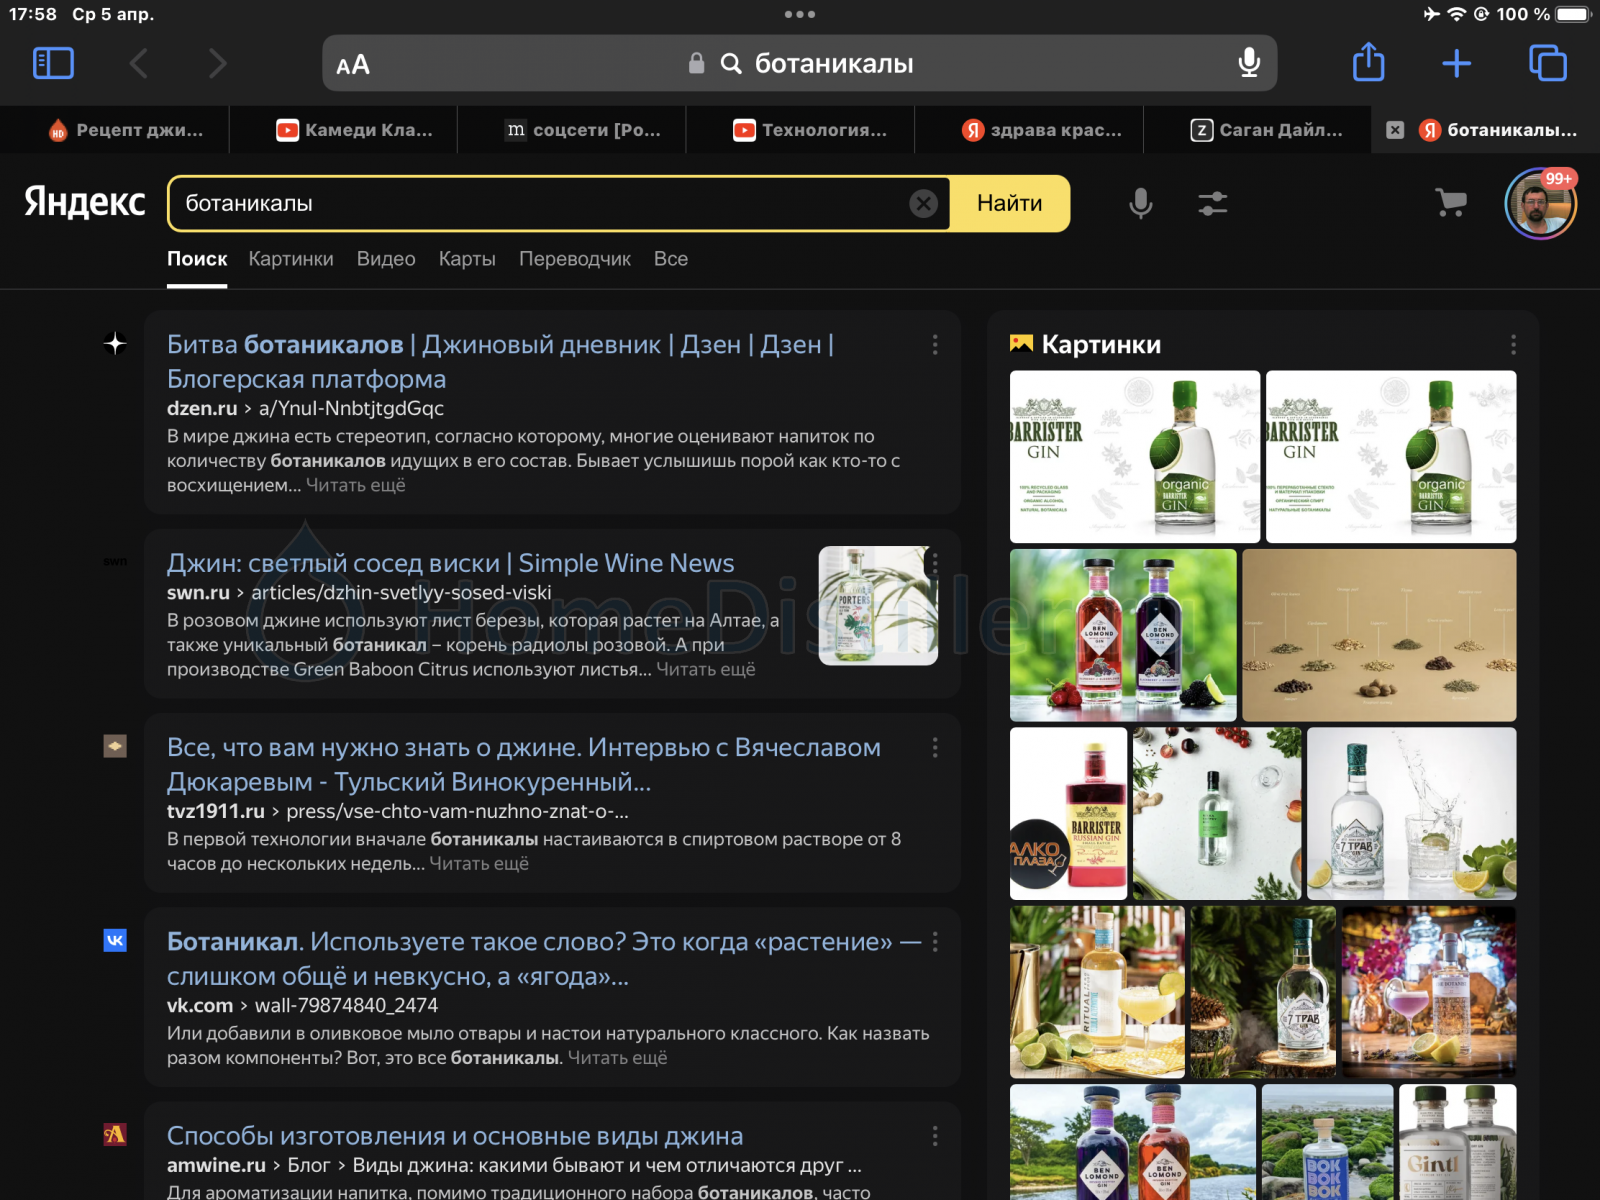Select Поиск search category
Viewport: 1600px width, 1200px height.
197,259
